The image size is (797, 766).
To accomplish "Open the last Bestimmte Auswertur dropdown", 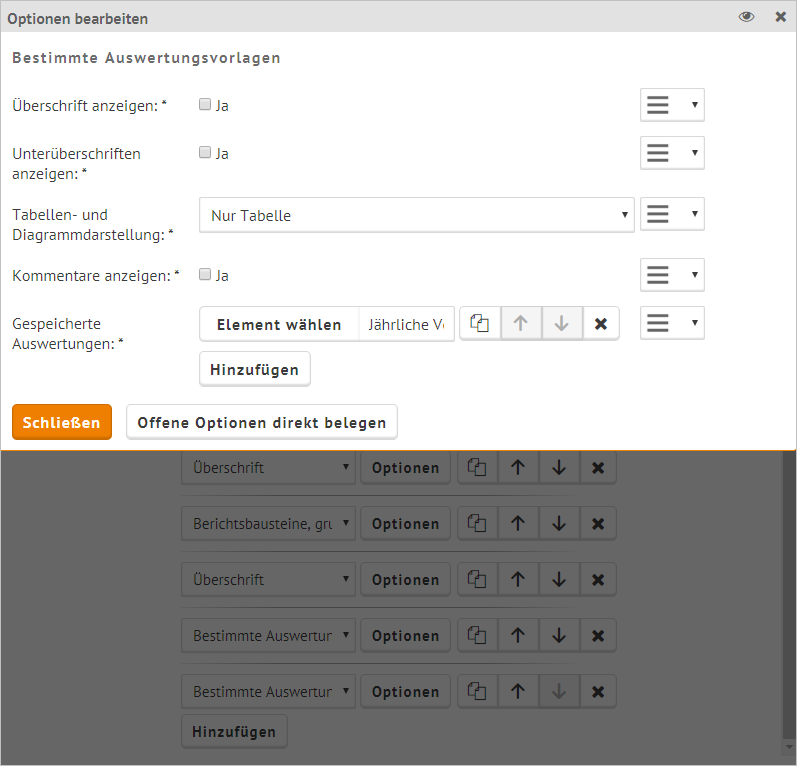I will click(268, 691).
